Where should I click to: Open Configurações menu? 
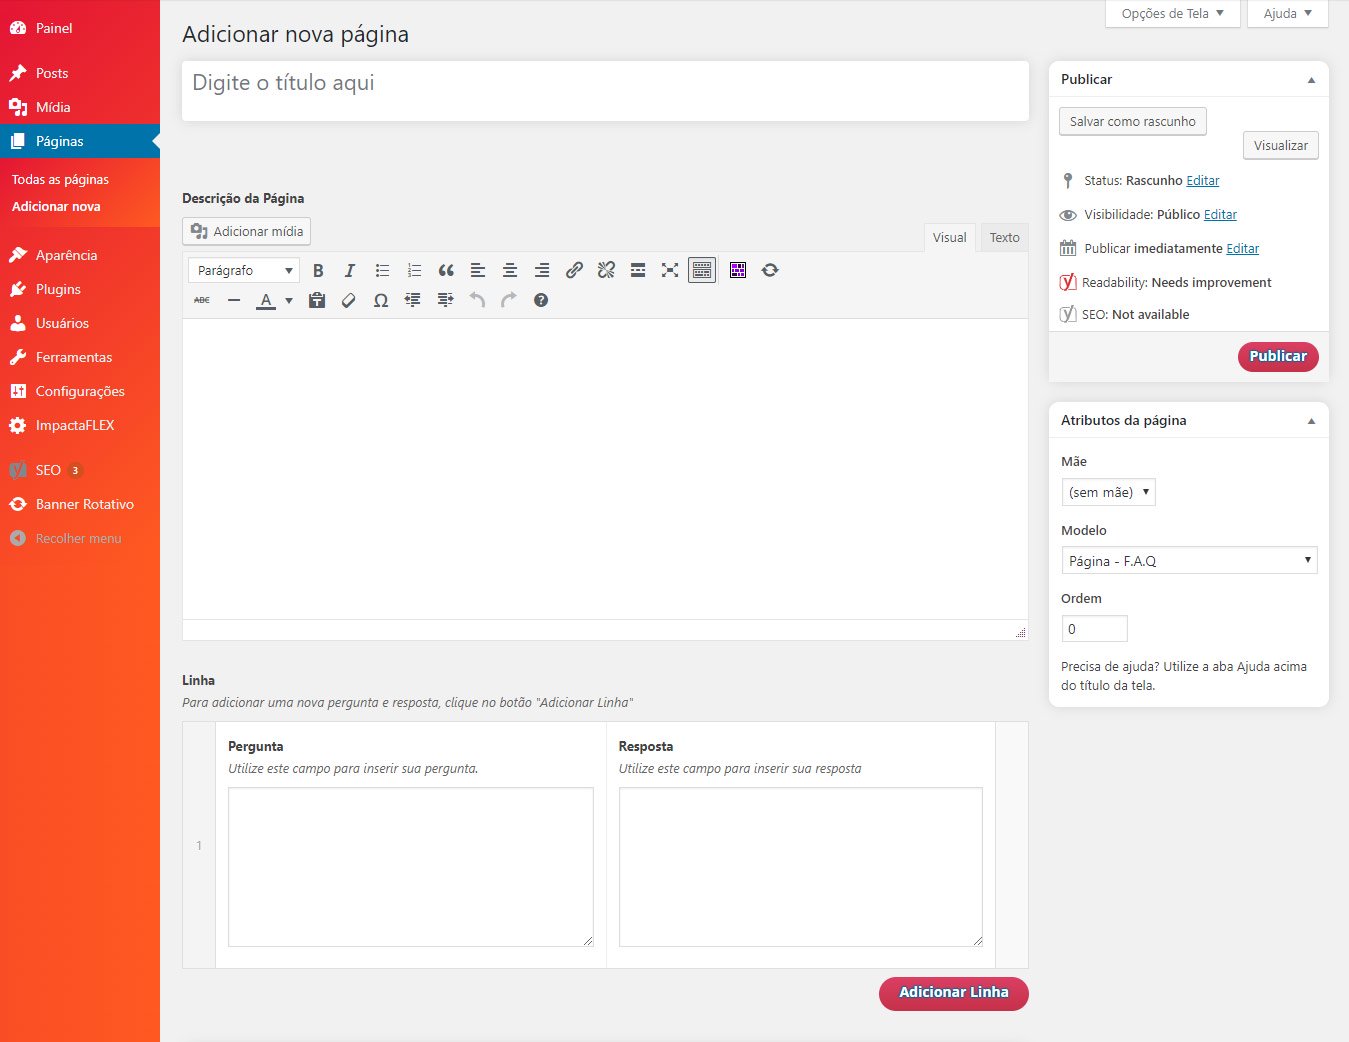pos(80,391)
